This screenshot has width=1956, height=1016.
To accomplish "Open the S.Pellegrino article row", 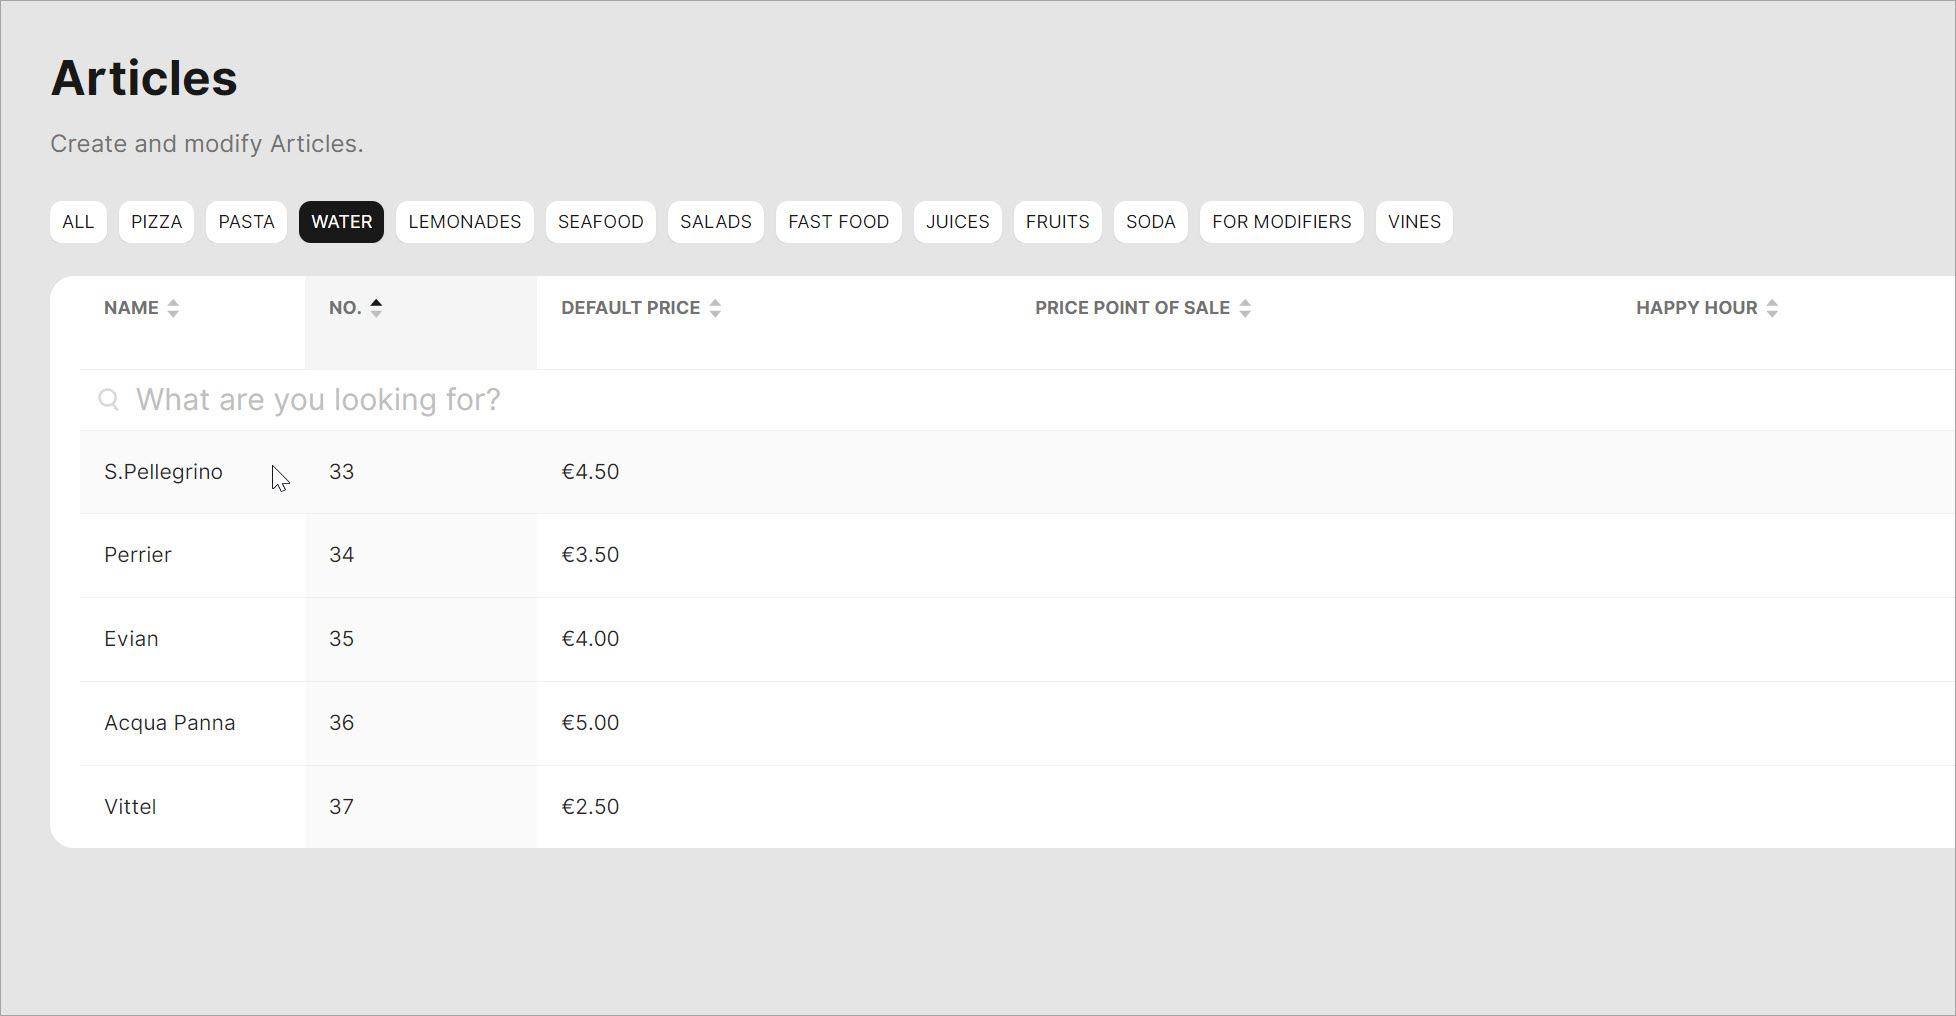I will click(x=163, y=472).
